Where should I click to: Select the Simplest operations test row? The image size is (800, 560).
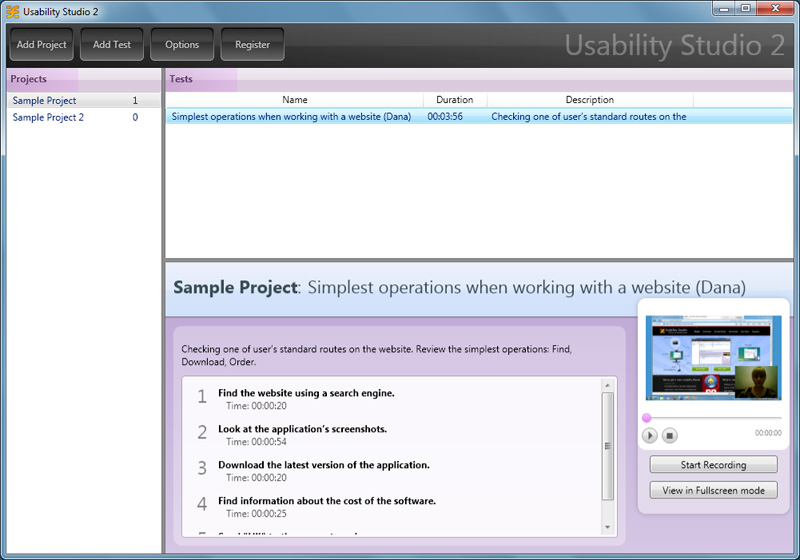coord(479,117)
